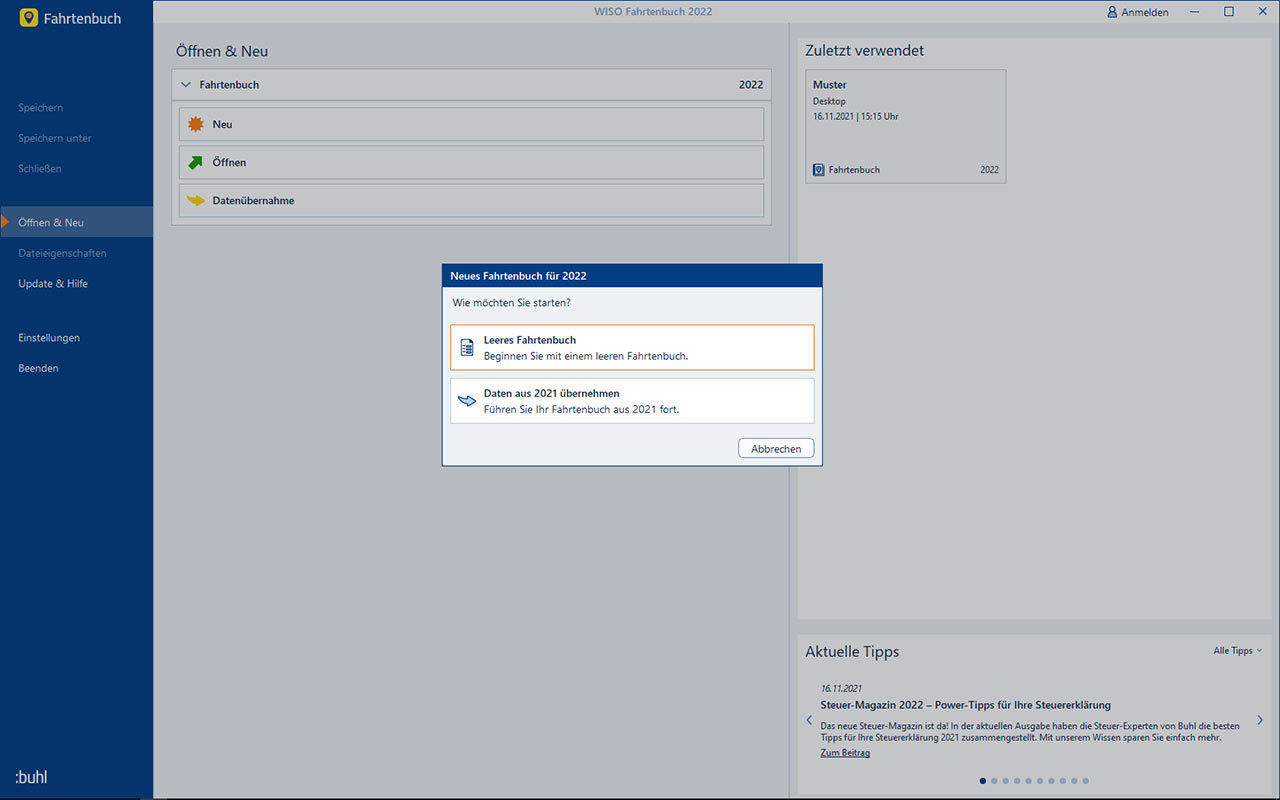Viewport: 1280px width, 800px height.
Task: Click the Datenübernahme row button
Action: click(471, 200)
